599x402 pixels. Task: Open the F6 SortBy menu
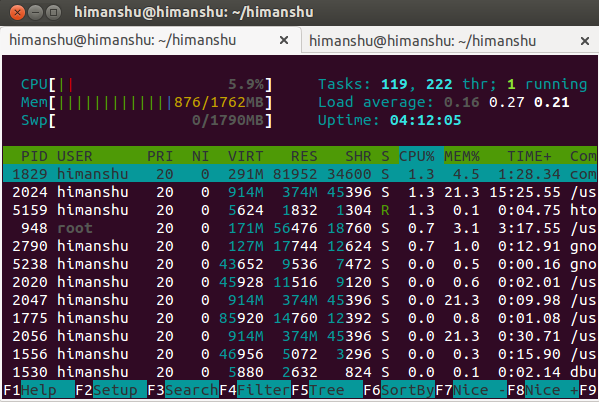click(399, 390)
